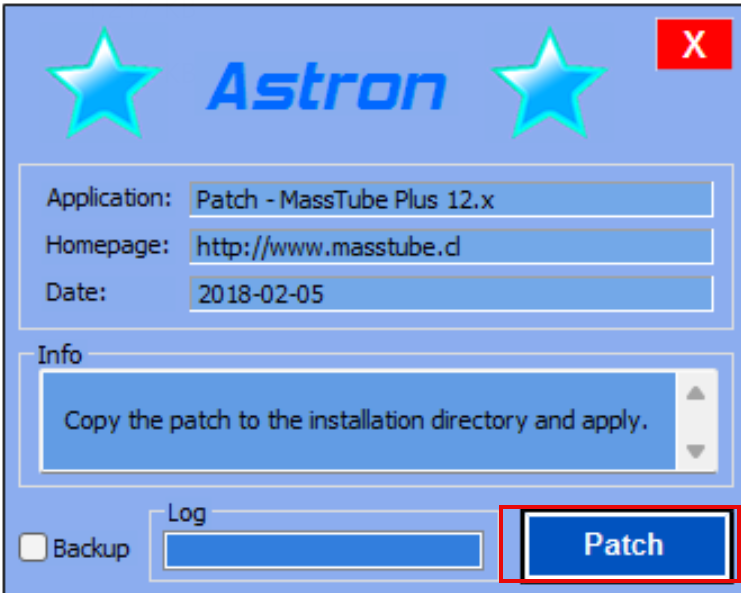
Task: Click the Homepage URL field
Action: point(450,246)
